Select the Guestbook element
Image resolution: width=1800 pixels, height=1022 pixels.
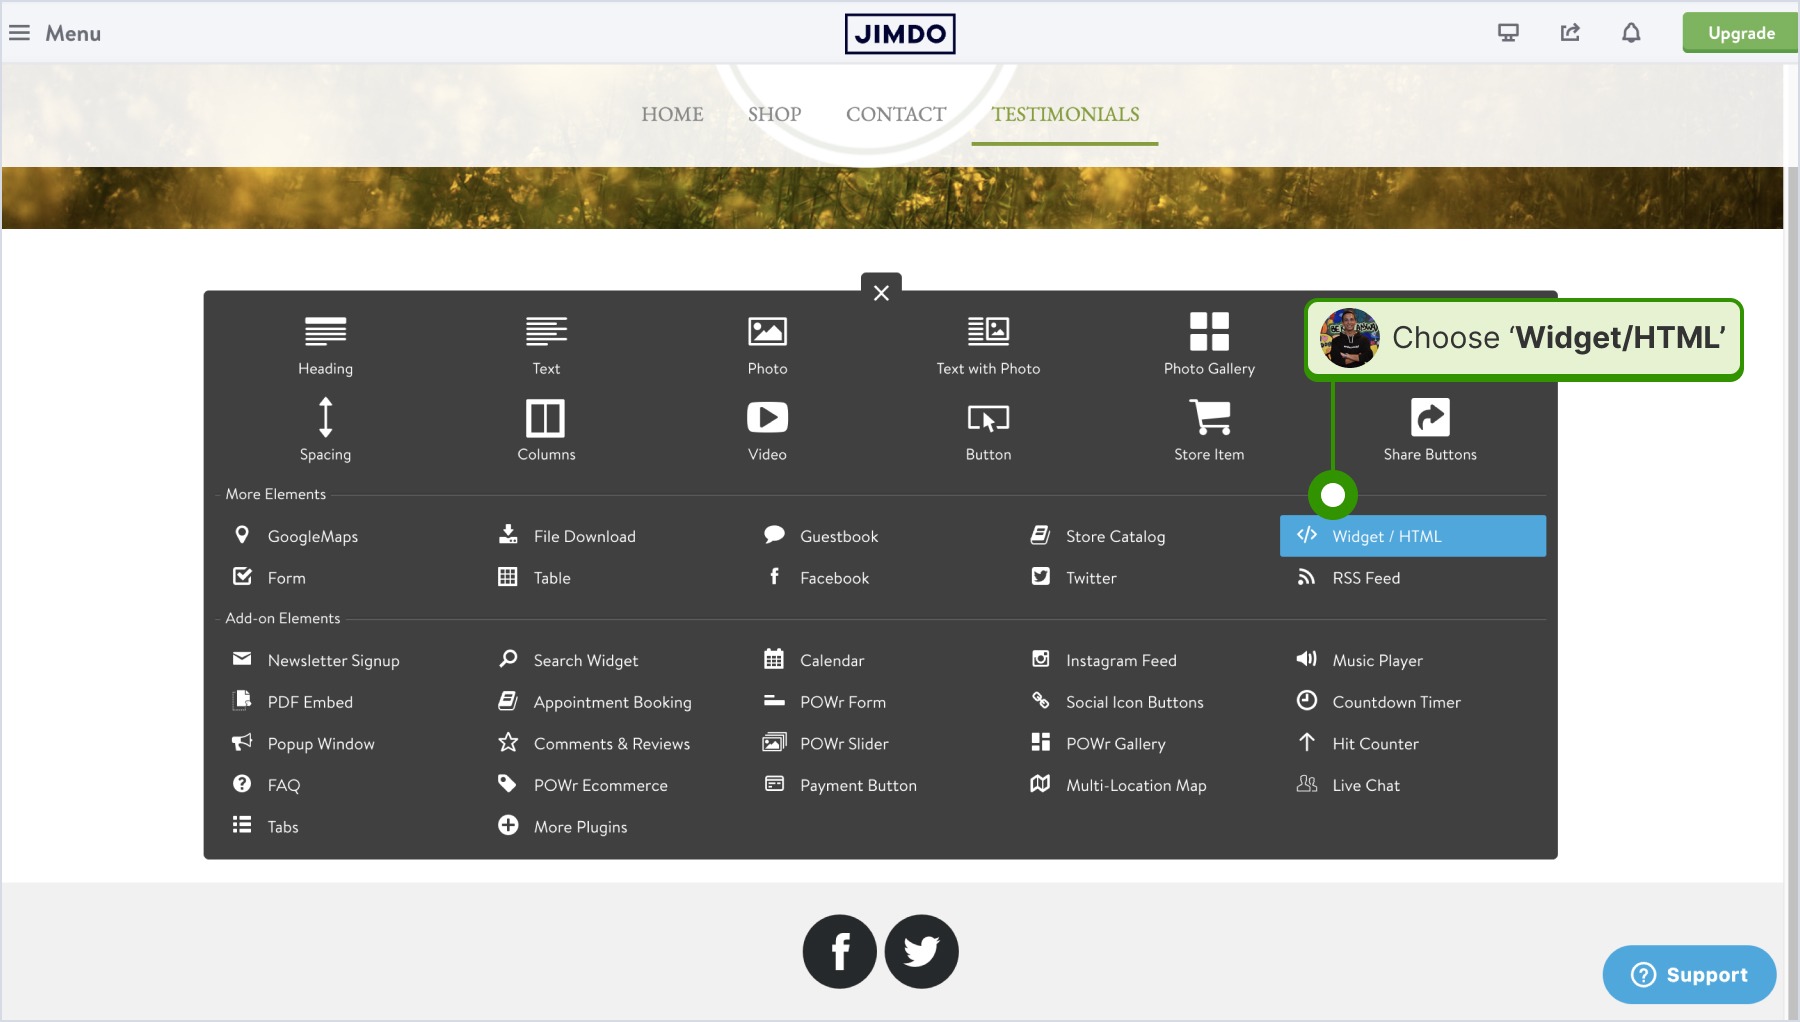click(821, 536)
